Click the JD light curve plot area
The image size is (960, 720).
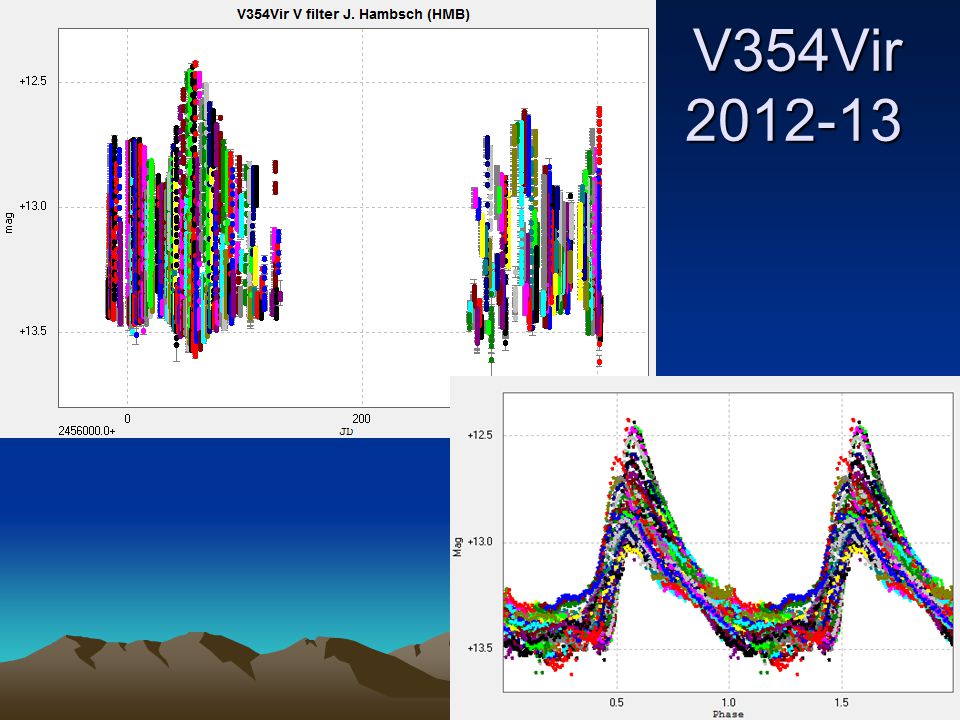tap(353, 217)
